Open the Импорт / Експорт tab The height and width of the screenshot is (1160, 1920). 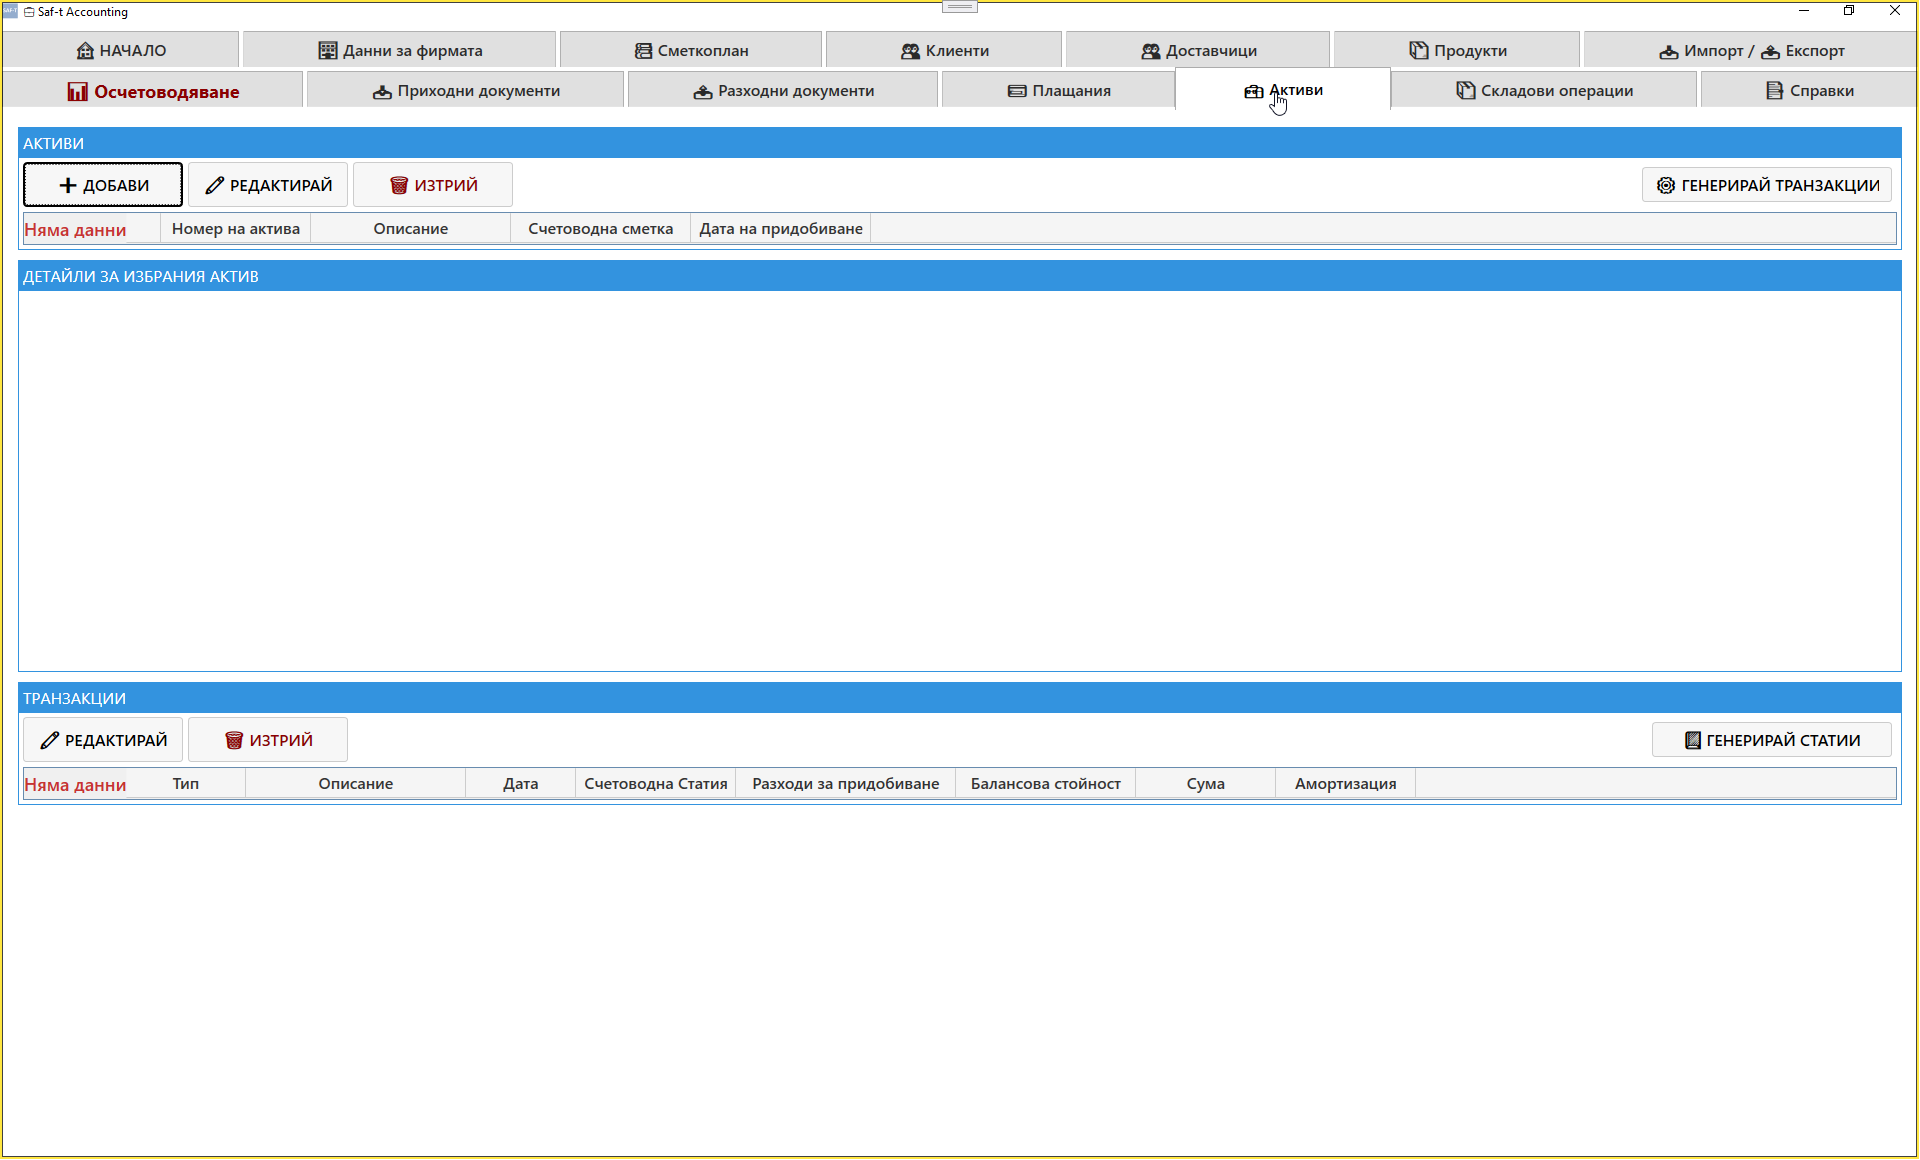[x=1751, y=50]
